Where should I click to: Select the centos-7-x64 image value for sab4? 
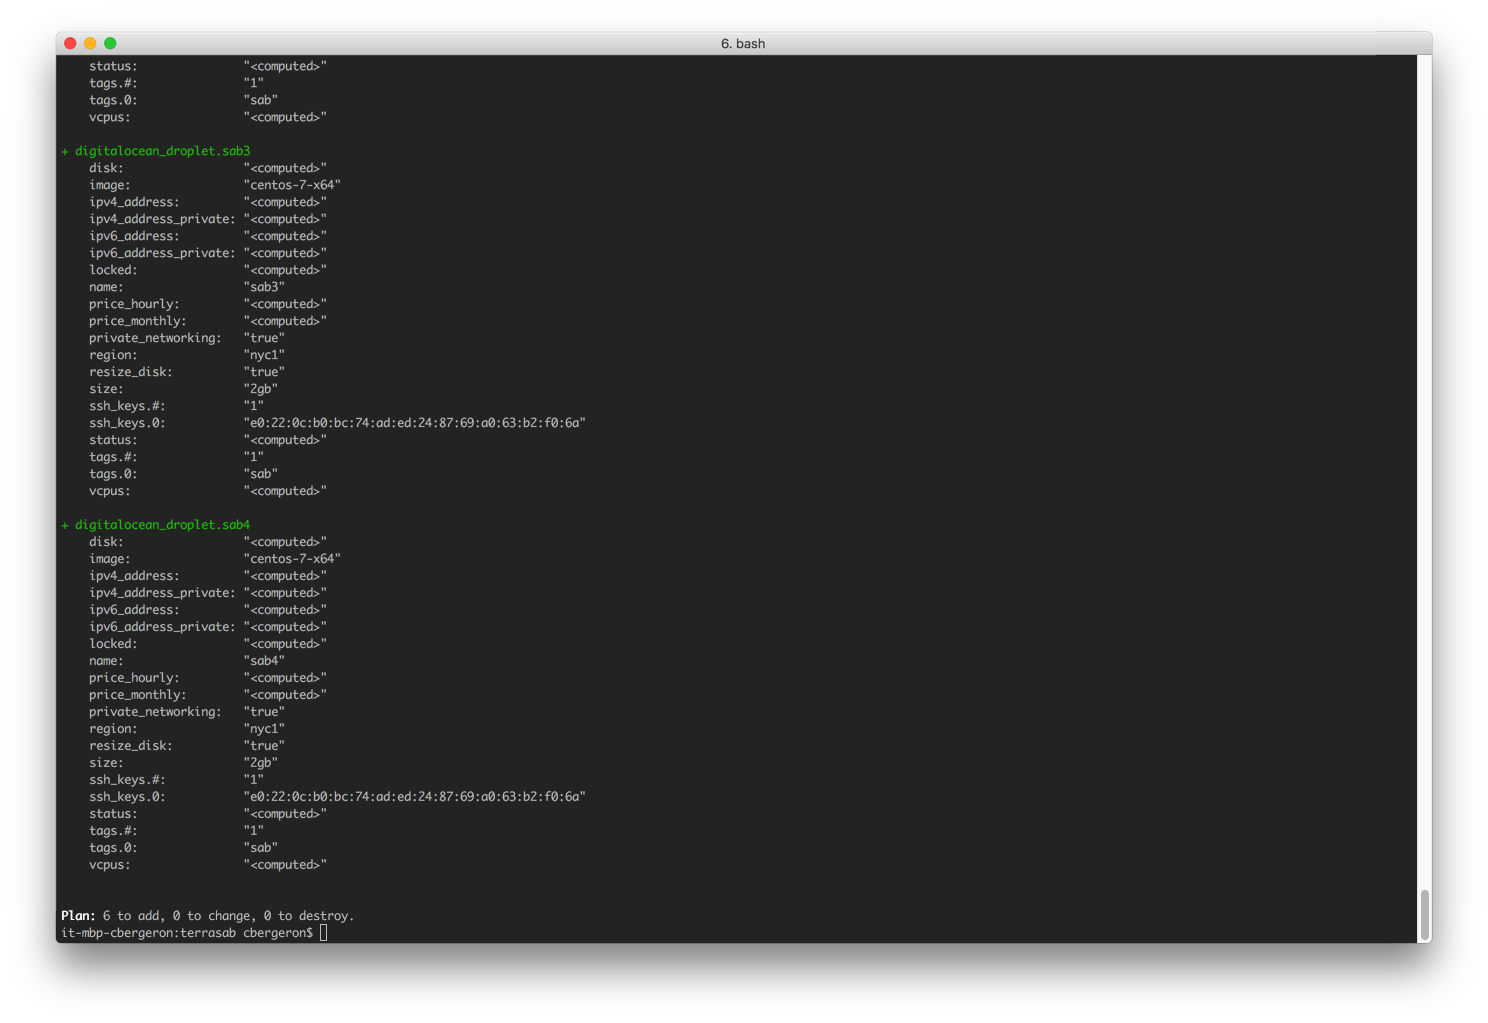291,558
